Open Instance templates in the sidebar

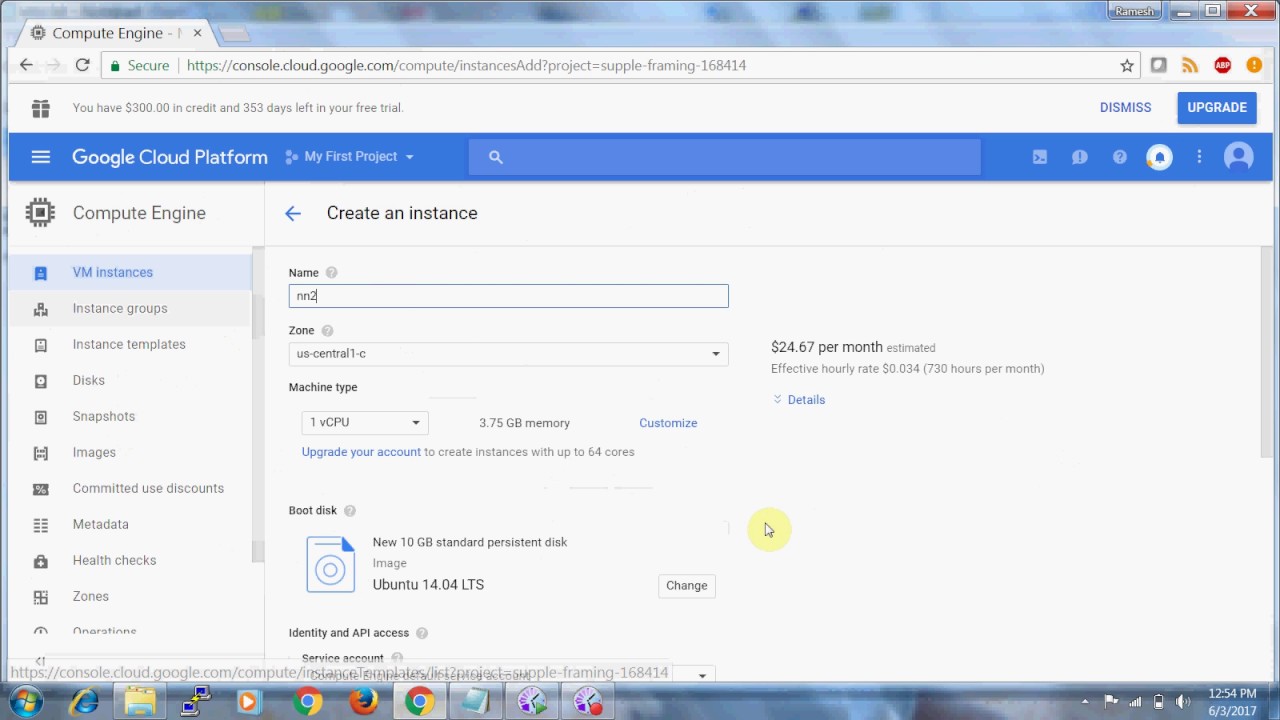pos(130,344)
